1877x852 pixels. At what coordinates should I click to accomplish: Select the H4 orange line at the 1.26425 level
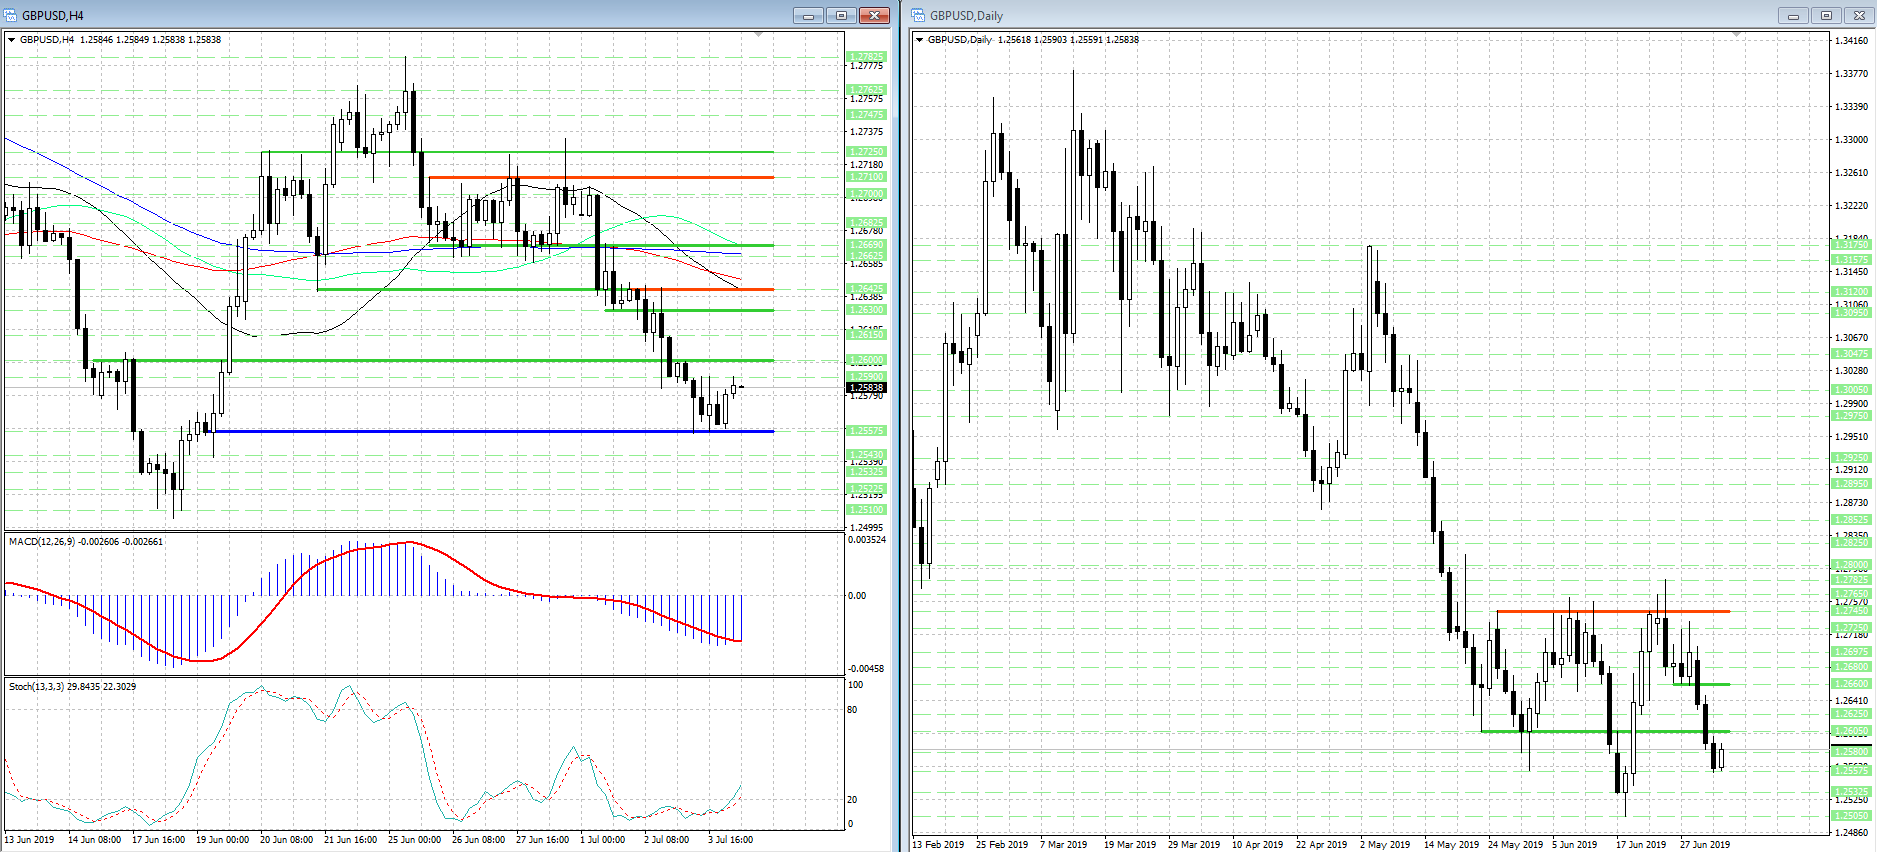(x=704, y=289)
